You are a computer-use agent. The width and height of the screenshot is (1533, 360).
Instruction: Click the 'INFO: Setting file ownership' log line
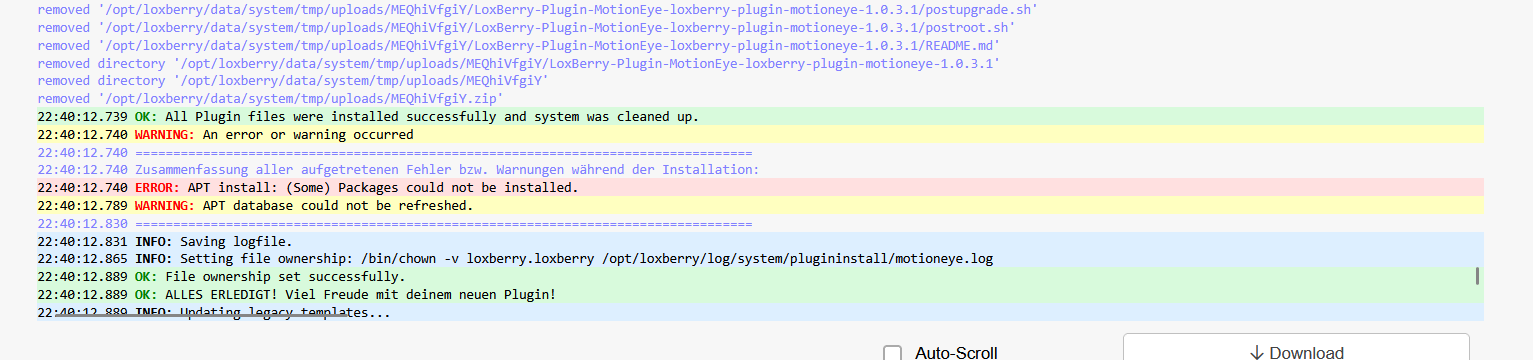coord(760,259)
